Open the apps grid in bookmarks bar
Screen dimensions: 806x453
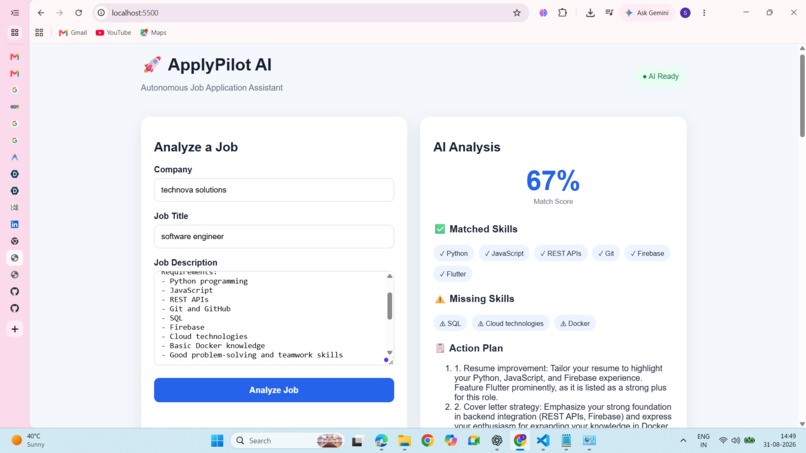[39, 32]
